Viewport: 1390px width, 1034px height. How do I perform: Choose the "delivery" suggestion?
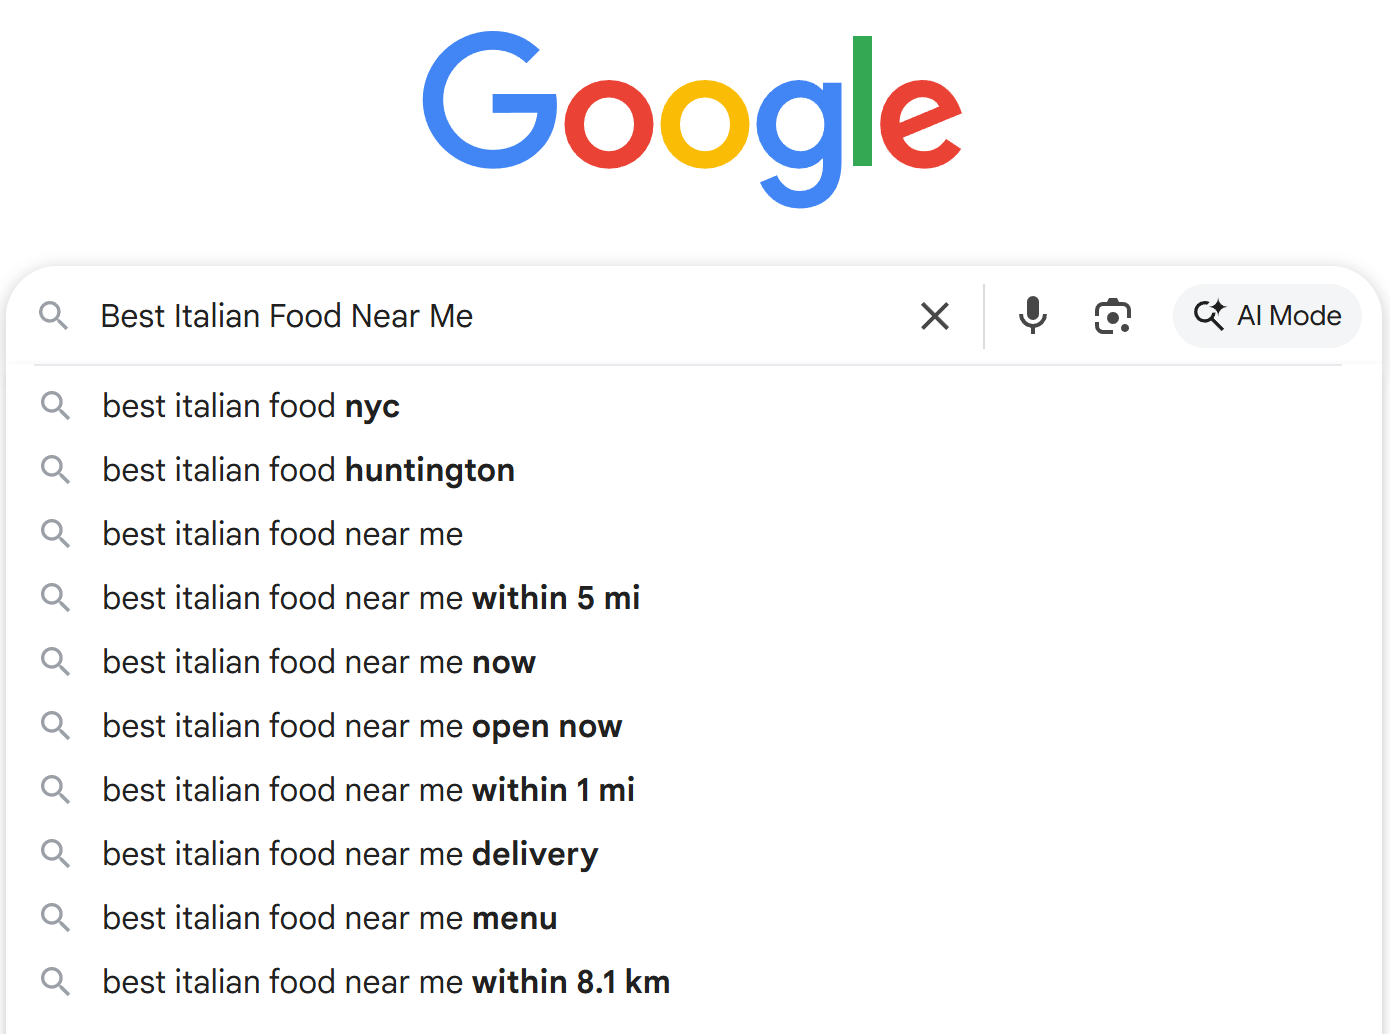click(350, 854)
